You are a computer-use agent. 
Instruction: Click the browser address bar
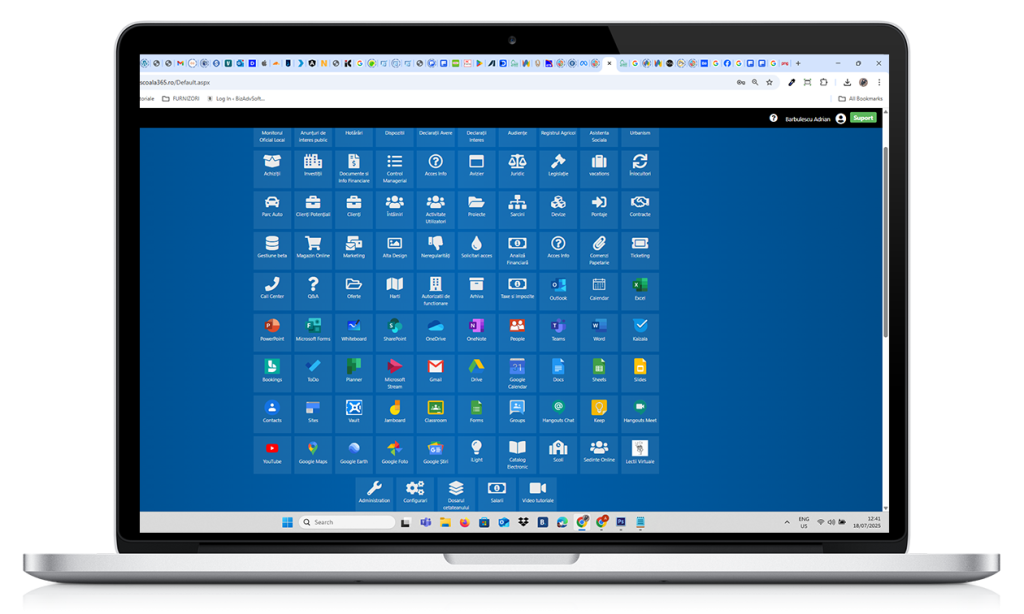(x=434, y=82)
